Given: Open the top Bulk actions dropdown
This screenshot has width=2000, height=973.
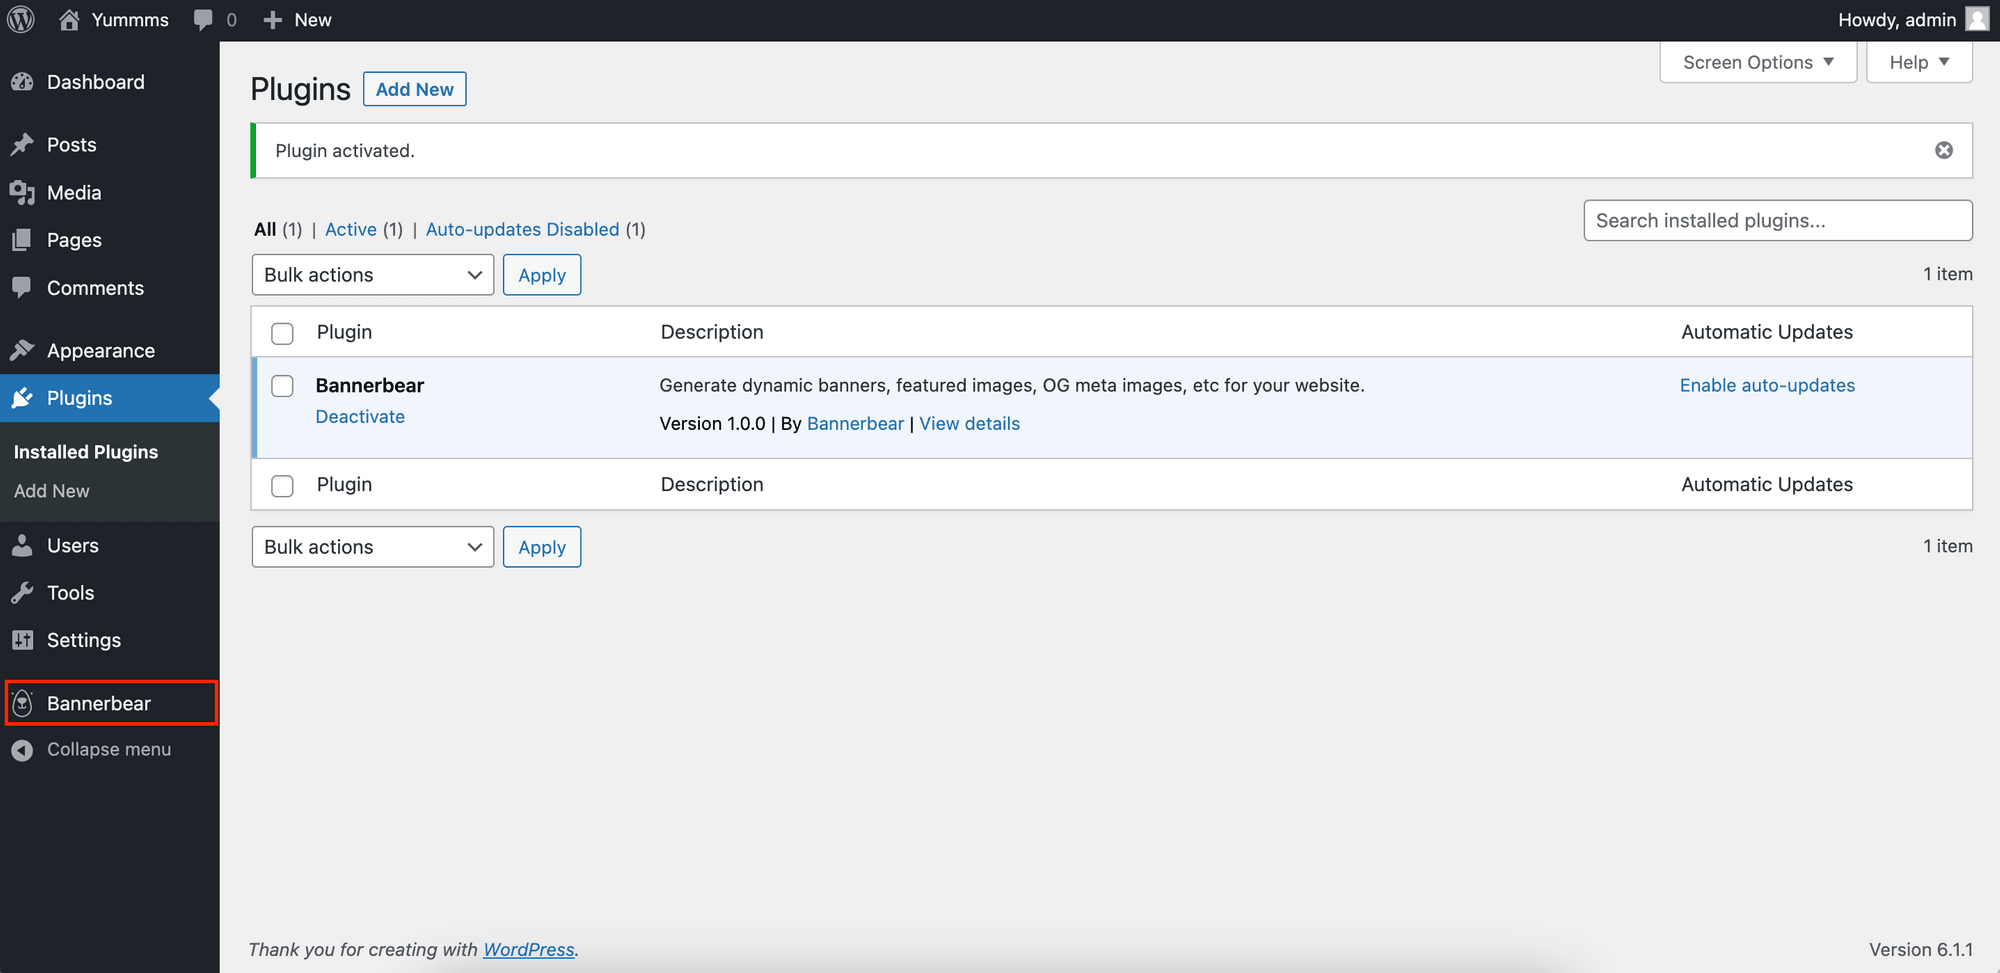Looking at the screenshot, I should click(372, 275).
